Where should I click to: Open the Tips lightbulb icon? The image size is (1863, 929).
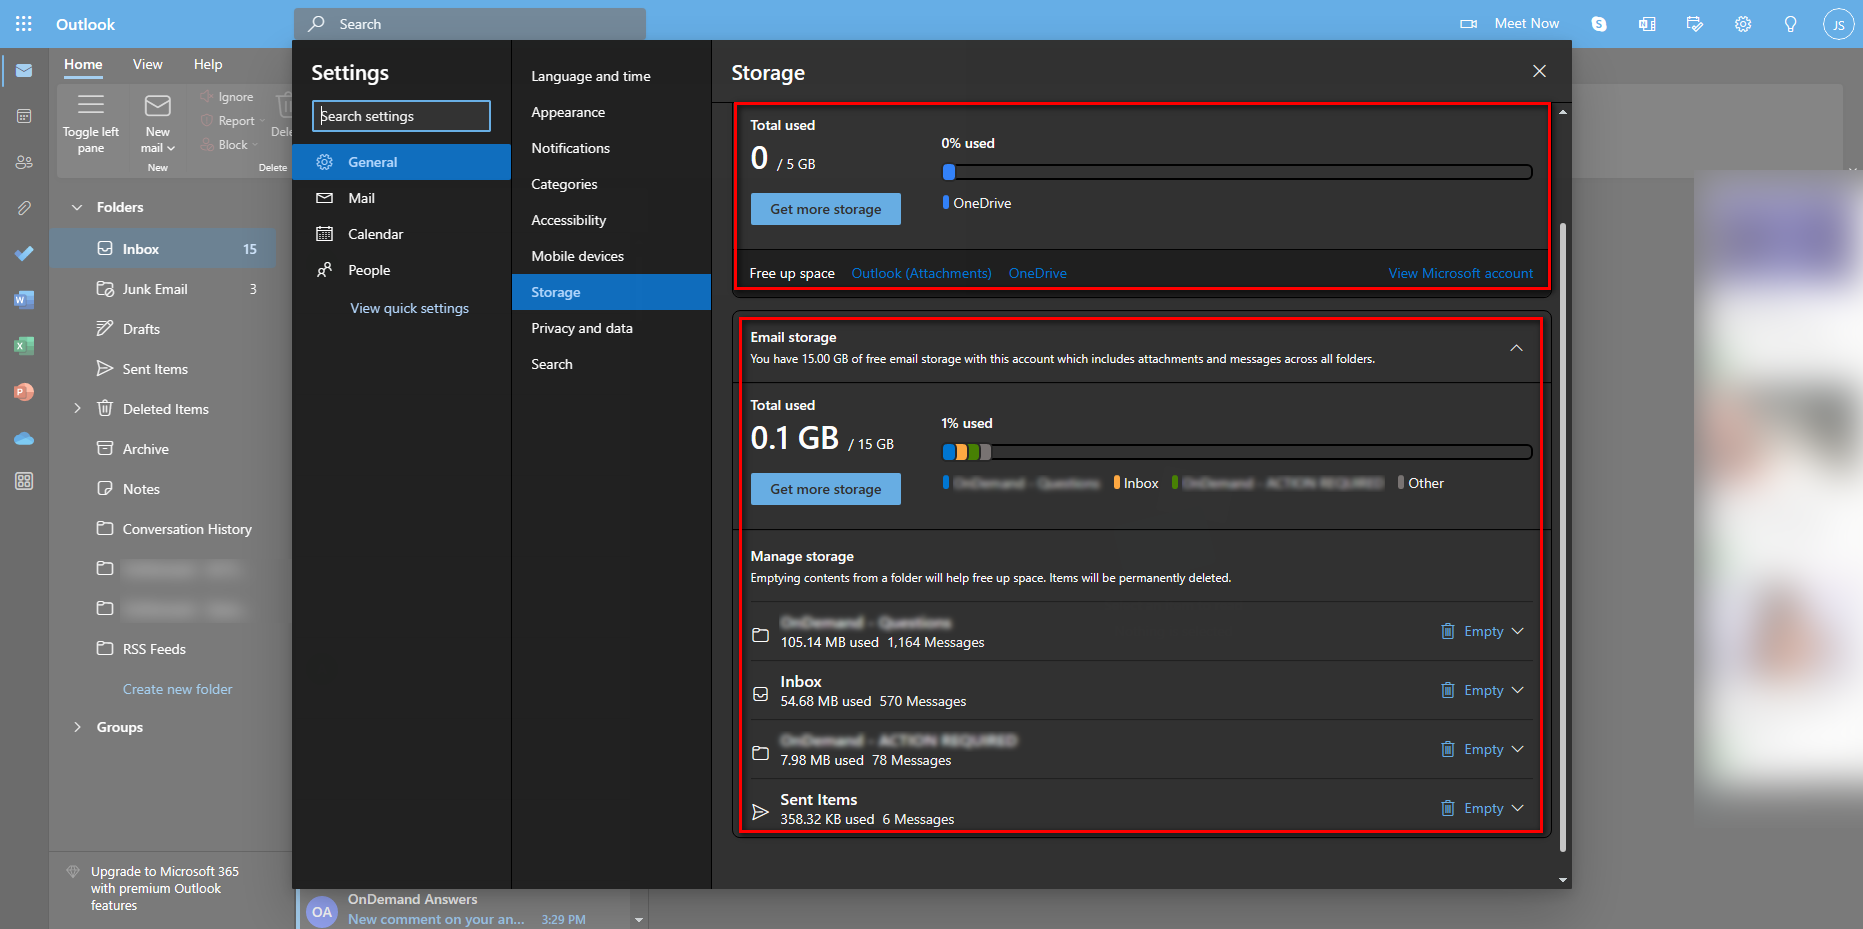tap(1790, 23)
